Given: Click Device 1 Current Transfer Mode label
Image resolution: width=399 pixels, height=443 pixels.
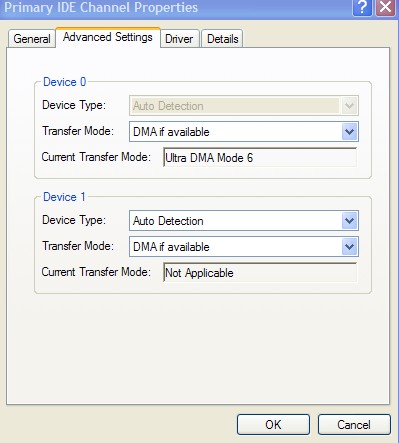Looking at the screenshot, I should click(x=96, y=272).
